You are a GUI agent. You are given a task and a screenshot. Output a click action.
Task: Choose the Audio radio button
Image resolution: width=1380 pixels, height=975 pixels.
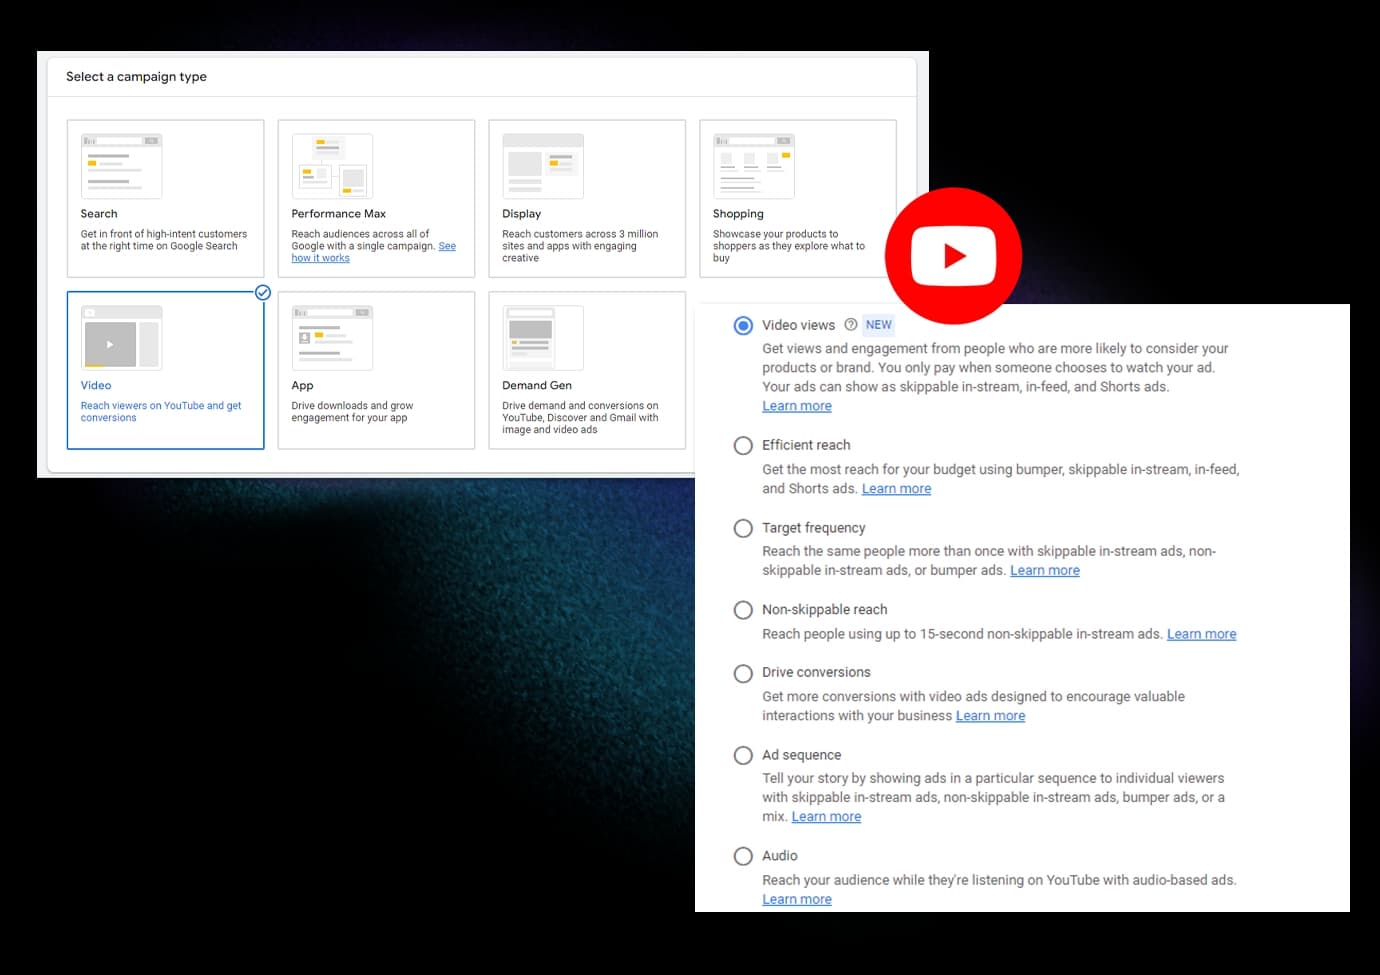pos(743,856)
